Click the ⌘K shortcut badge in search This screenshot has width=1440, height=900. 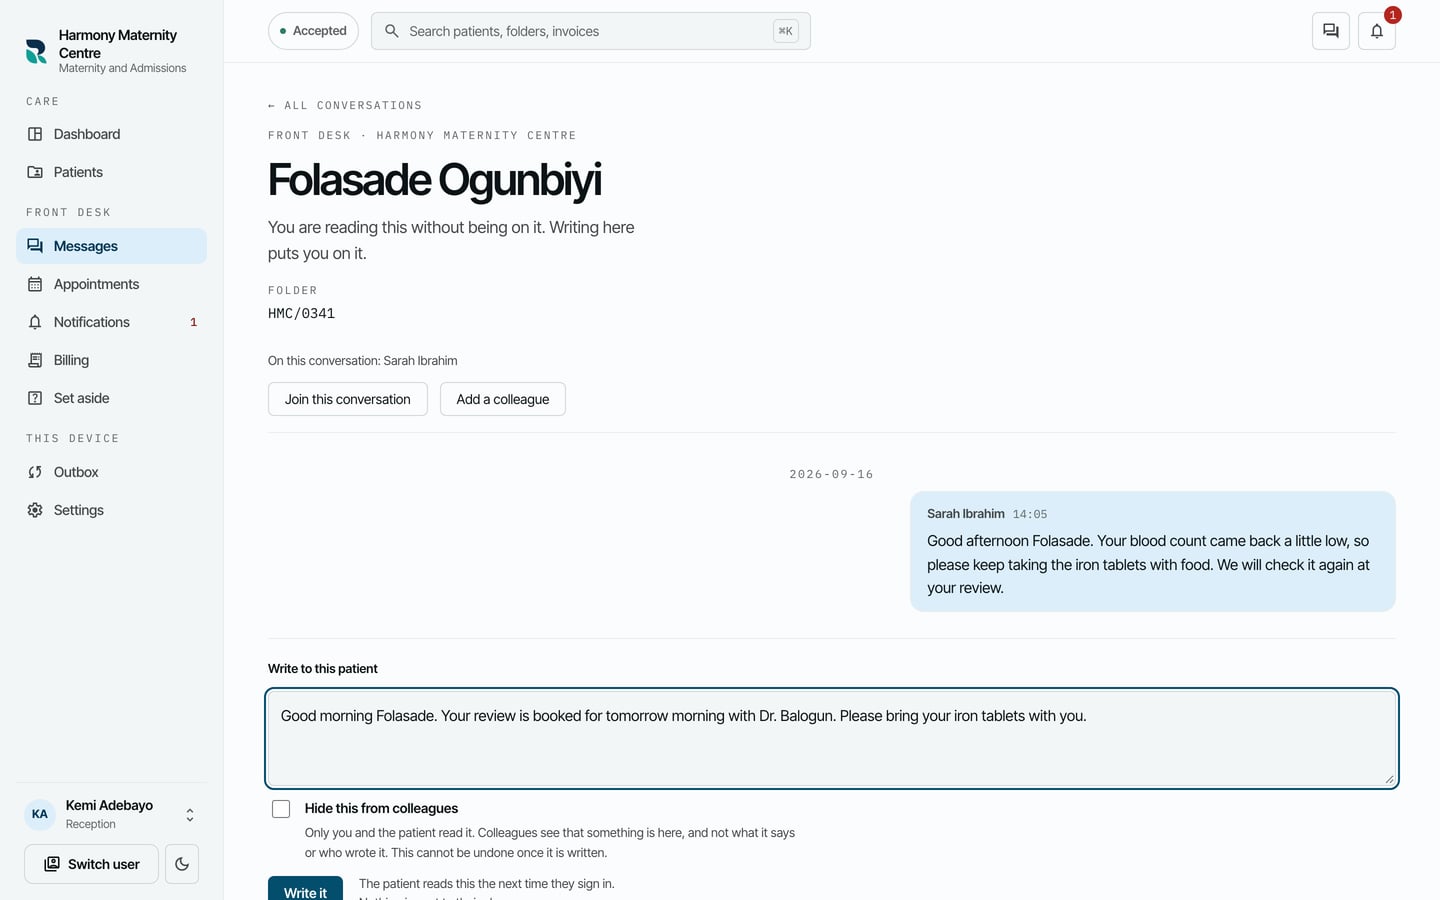tap(786, 31)
